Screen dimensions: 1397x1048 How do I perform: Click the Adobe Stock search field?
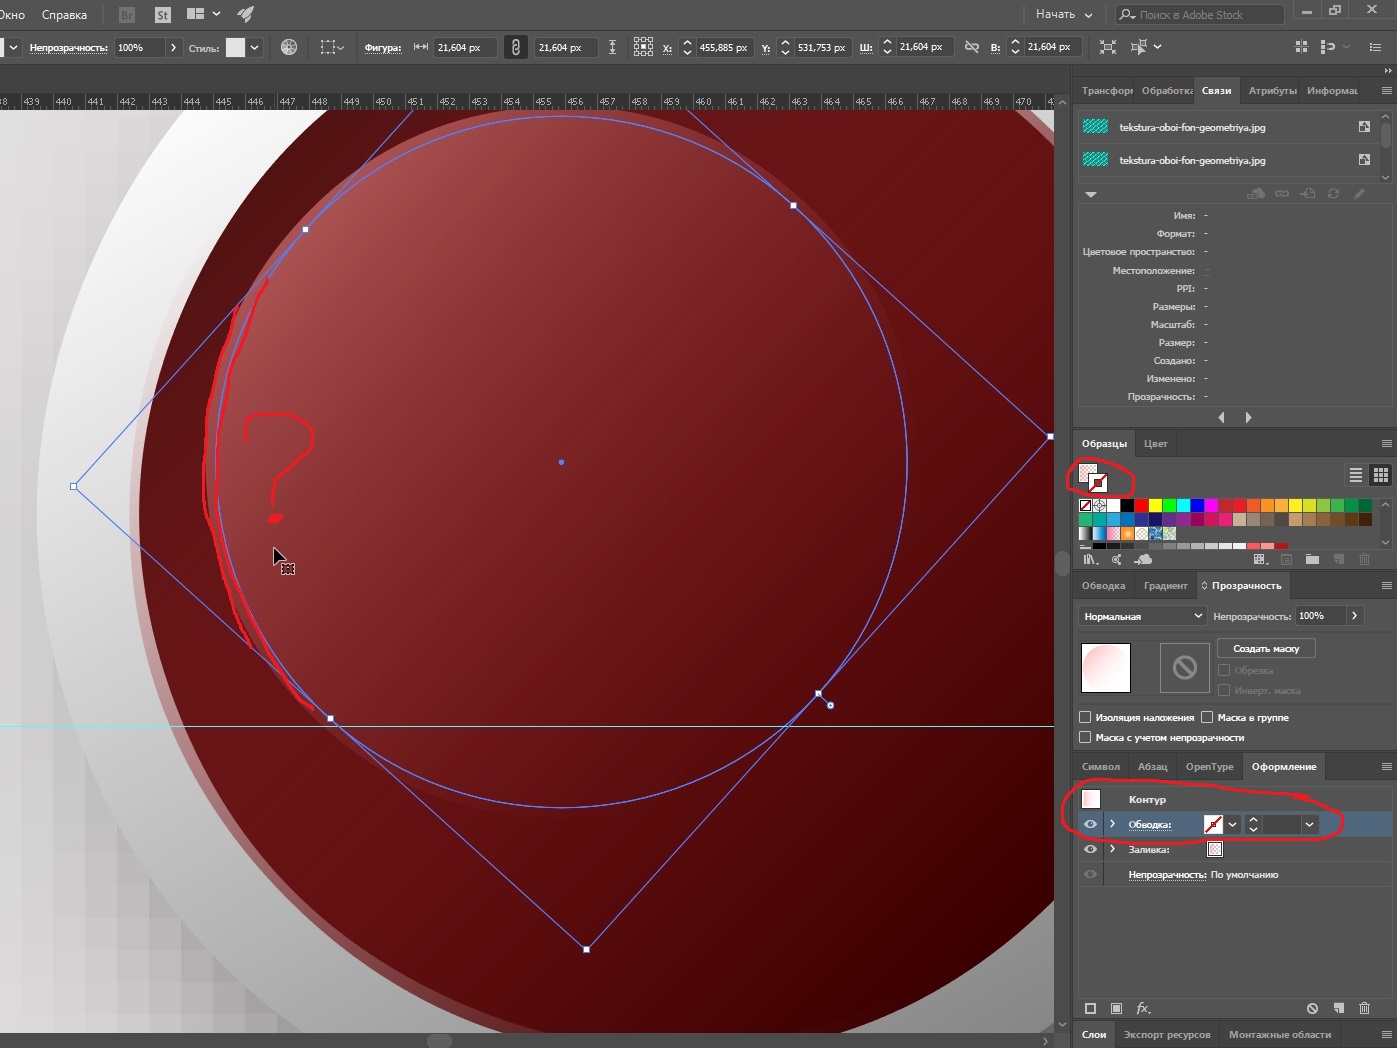click(1200, 14)
